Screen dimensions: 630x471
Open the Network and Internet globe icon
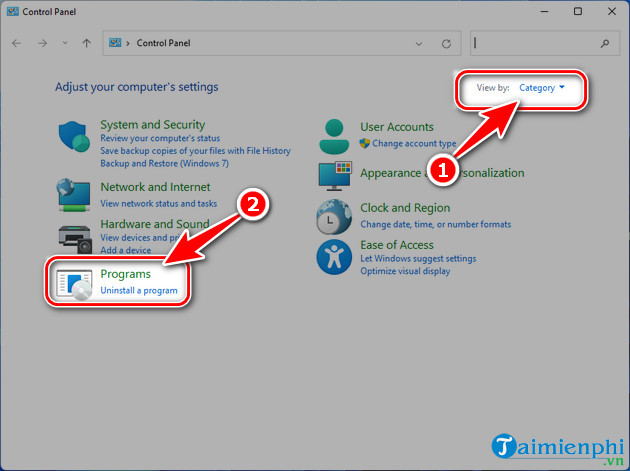click(74, 194)
